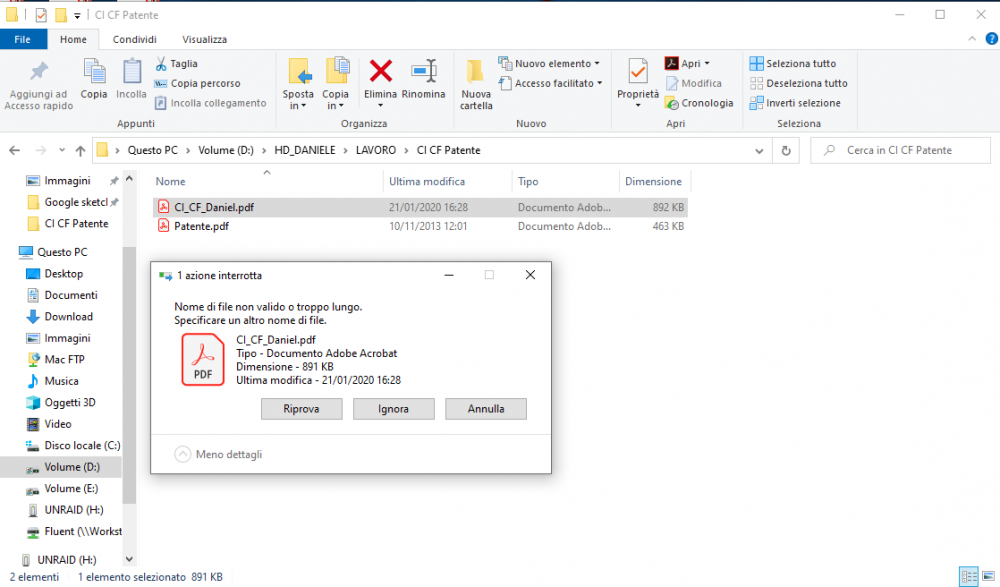Click LAVORO in the address path

click(376, 151)
